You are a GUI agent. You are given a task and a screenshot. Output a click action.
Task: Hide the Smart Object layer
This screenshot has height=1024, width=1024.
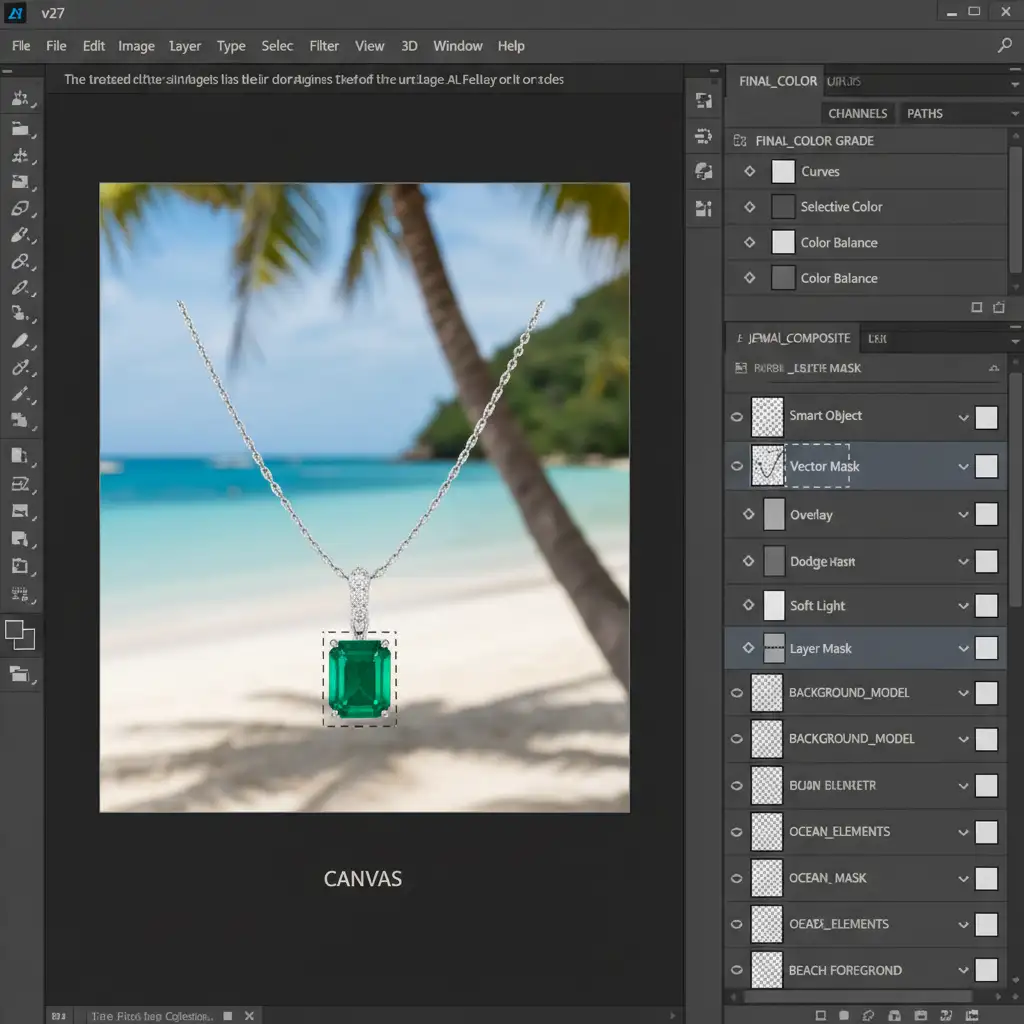point(737,416)
